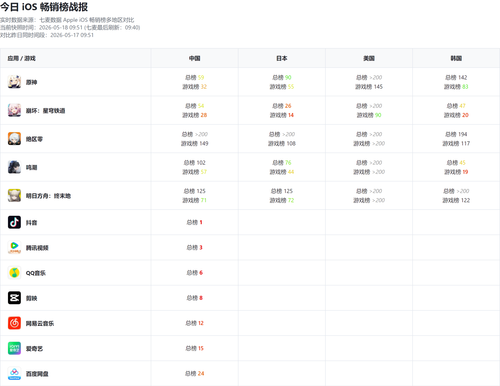Click 星穹铁道 China value 总榜 54
The width and height of the screenshot is (500, 386).
(195, 106)
